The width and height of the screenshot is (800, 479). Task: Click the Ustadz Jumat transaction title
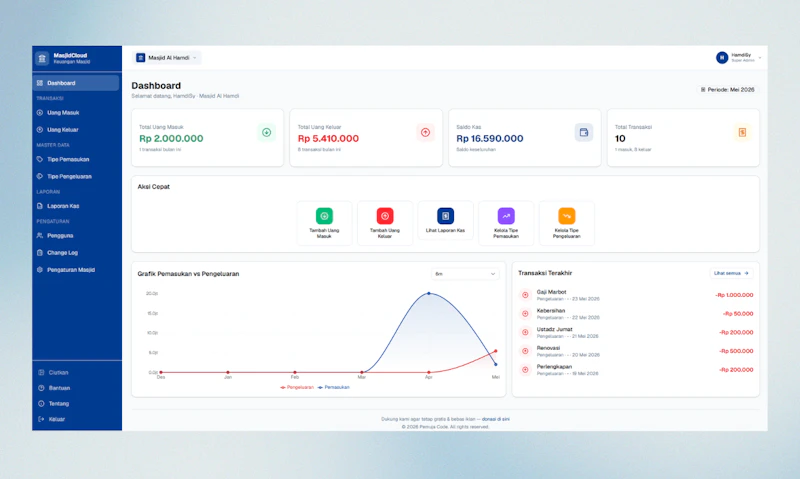[555, 329]
